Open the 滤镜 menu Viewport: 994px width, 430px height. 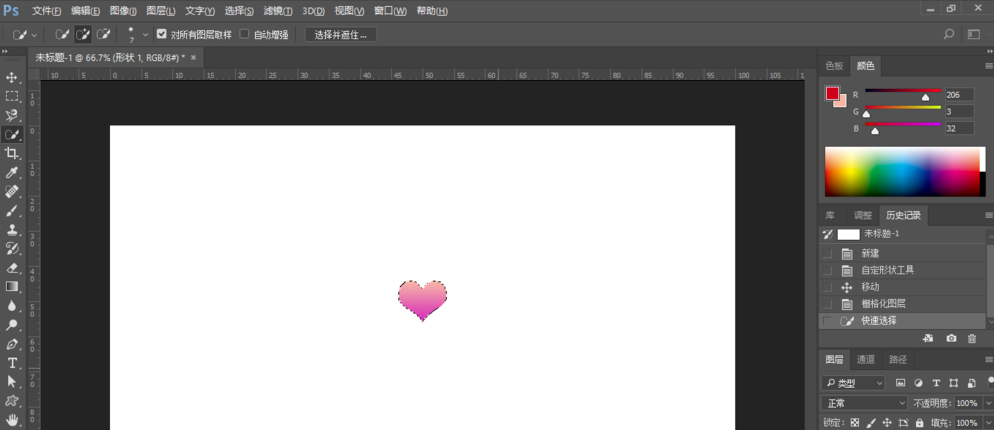(278, 11)
